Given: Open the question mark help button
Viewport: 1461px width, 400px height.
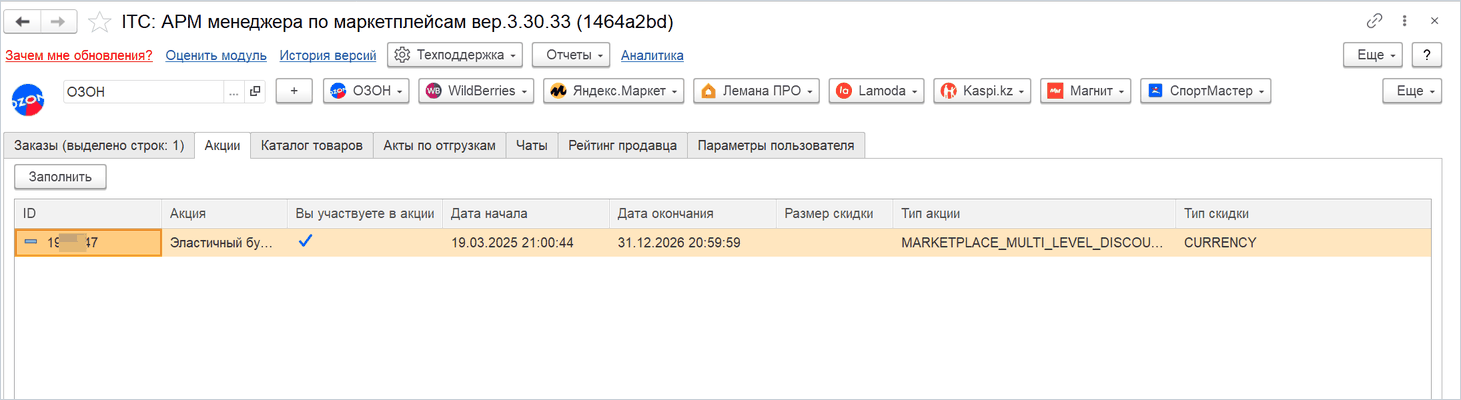Looking at the screenshot, I should 1427,55.
